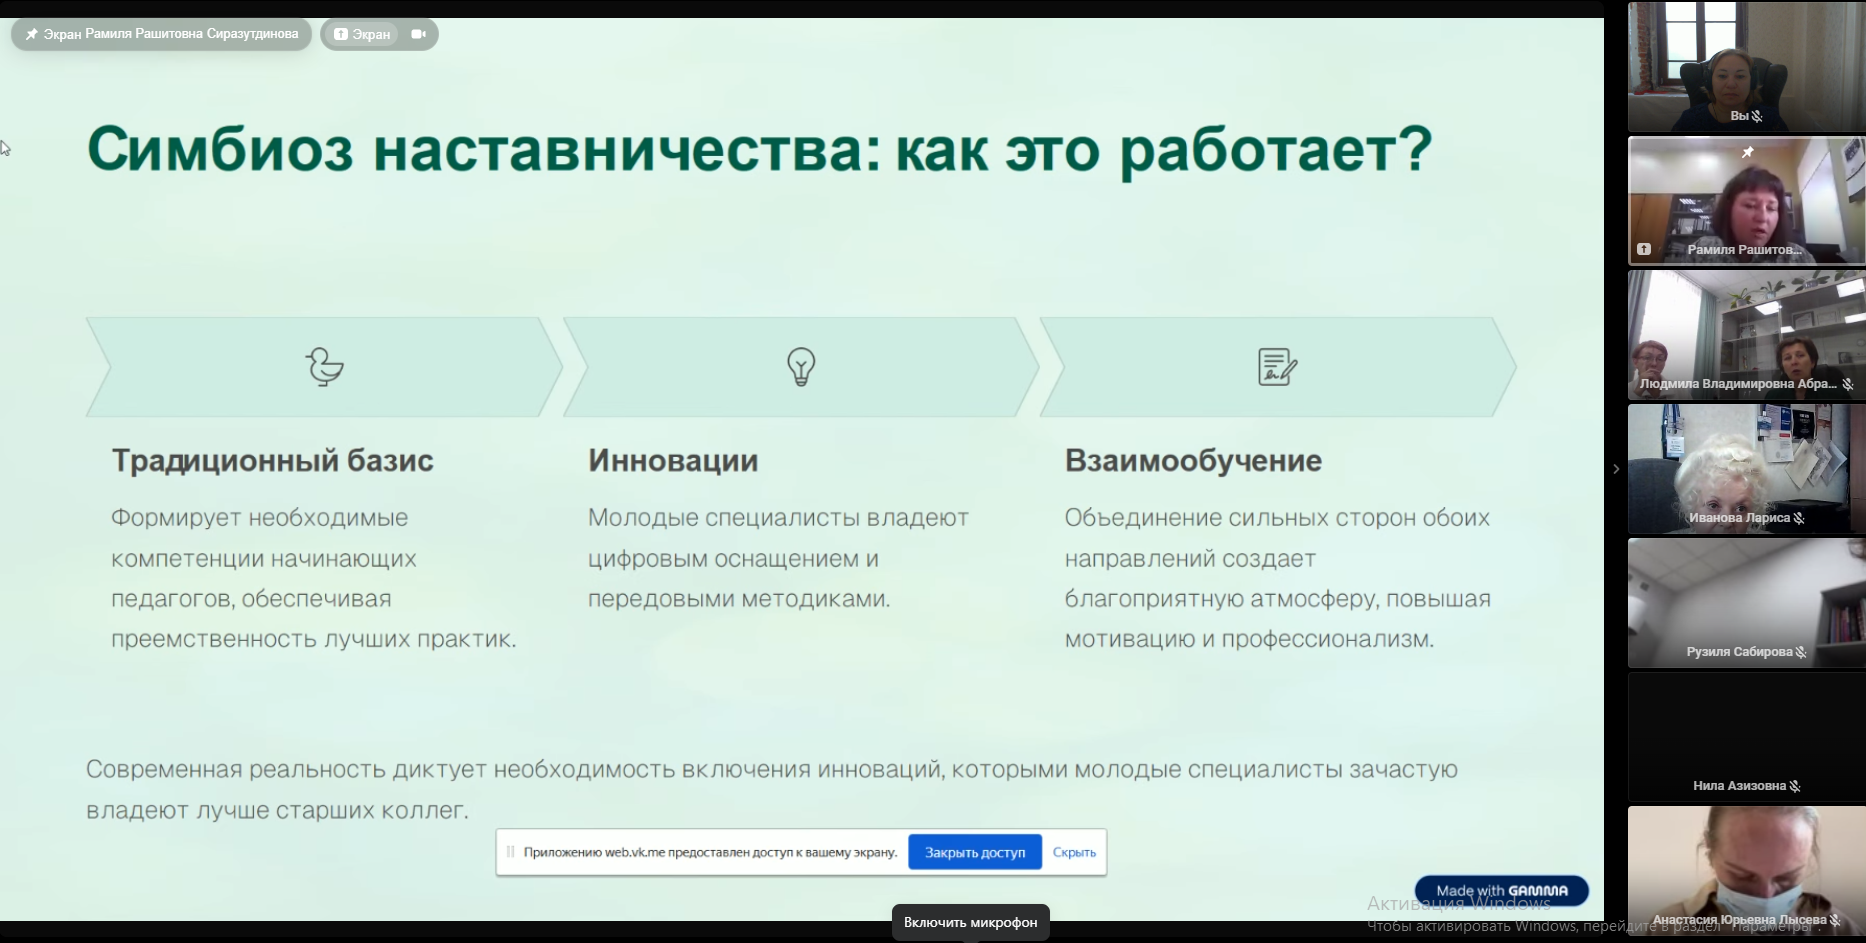Click the camera icon in the Экран pill

coord(418,34)
